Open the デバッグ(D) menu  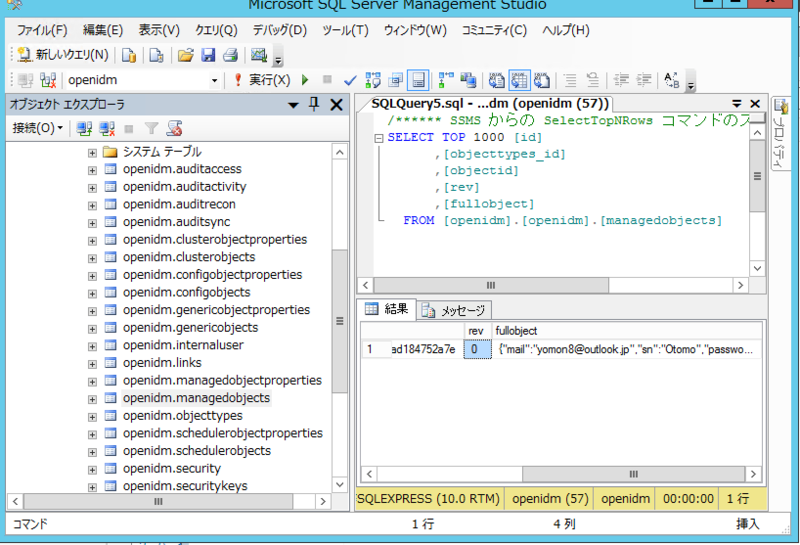(280, 30)
